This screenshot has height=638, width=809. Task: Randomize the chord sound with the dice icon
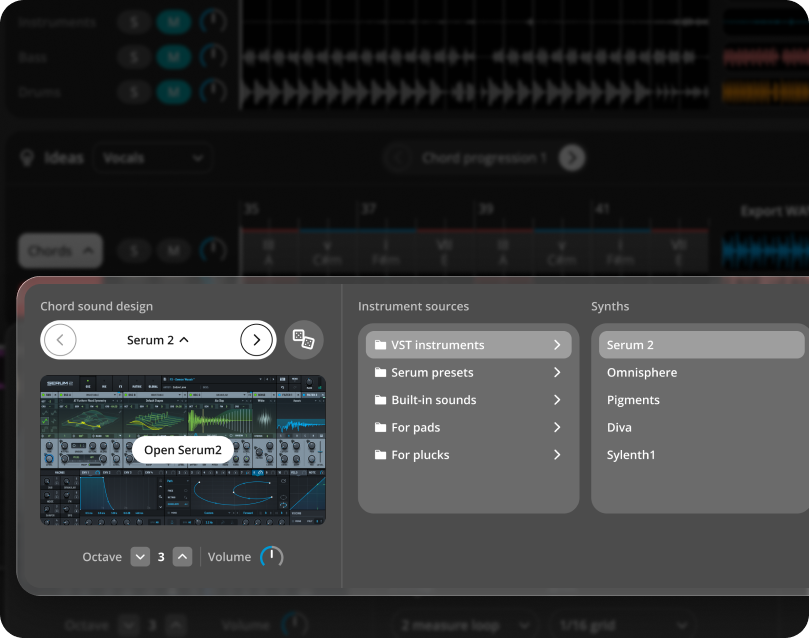pyautogui.click(x=304, y=340)
